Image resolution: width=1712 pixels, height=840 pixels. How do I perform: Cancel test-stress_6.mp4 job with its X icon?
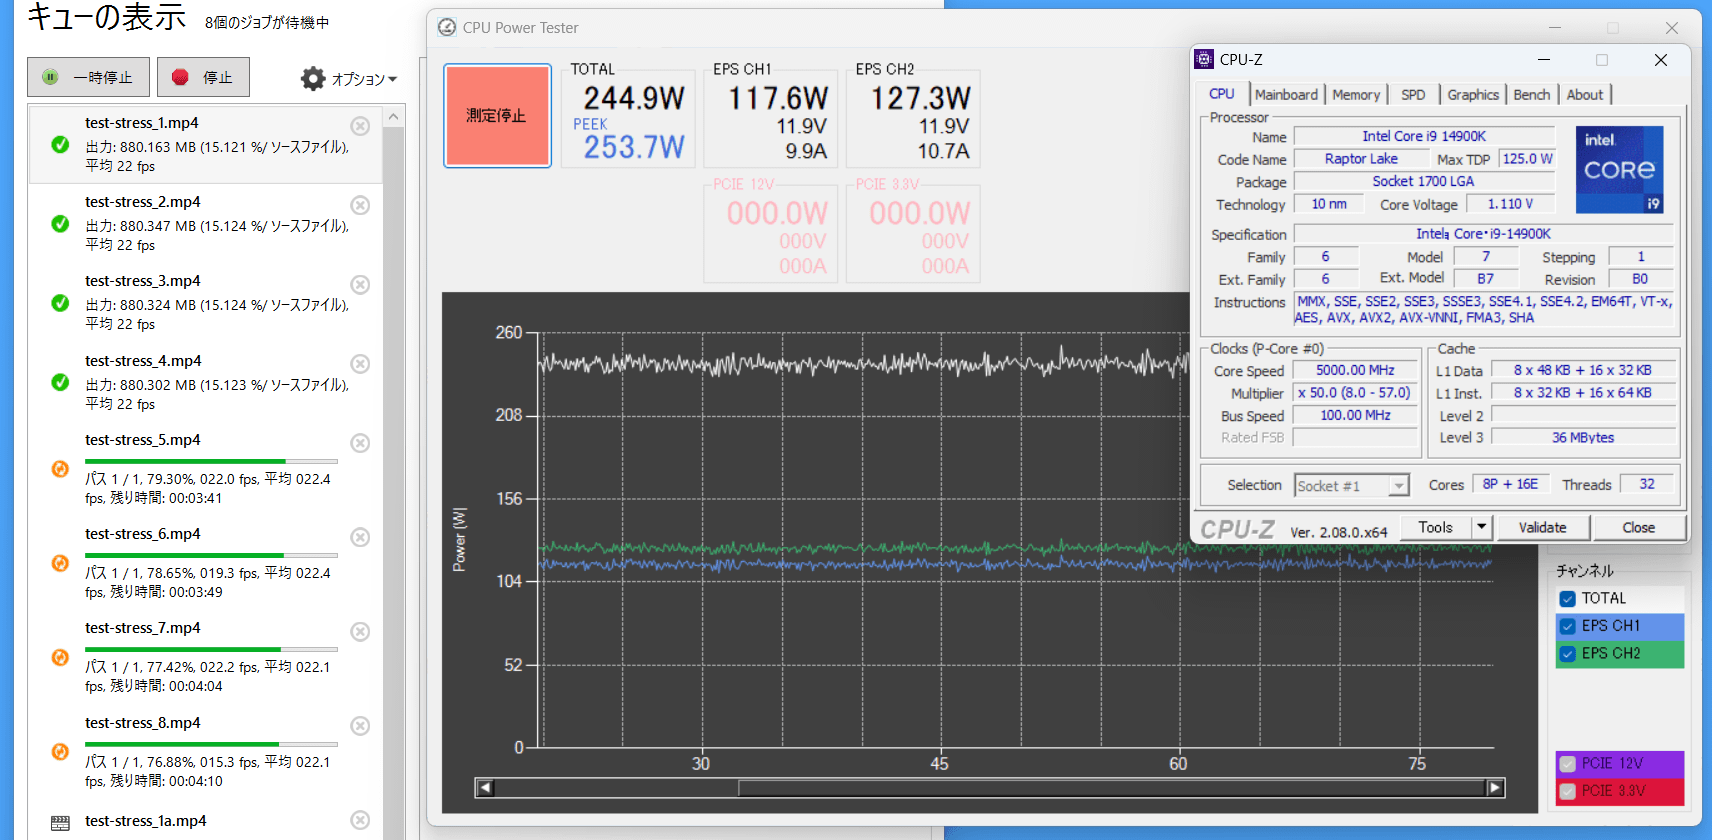pos(360,538)
